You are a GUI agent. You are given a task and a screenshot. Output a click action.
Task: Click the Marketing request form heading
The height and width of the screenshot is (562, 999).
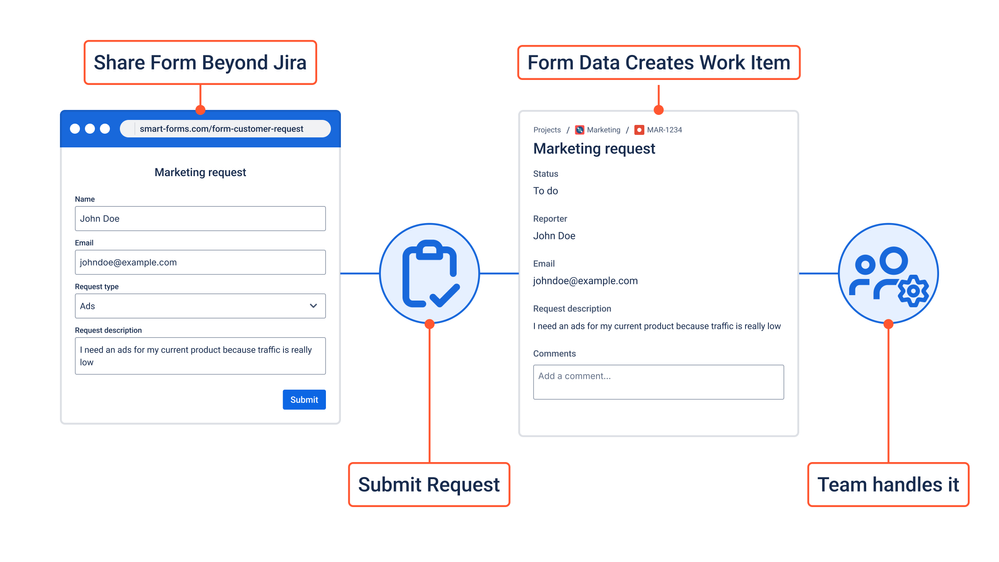(200, 172)
